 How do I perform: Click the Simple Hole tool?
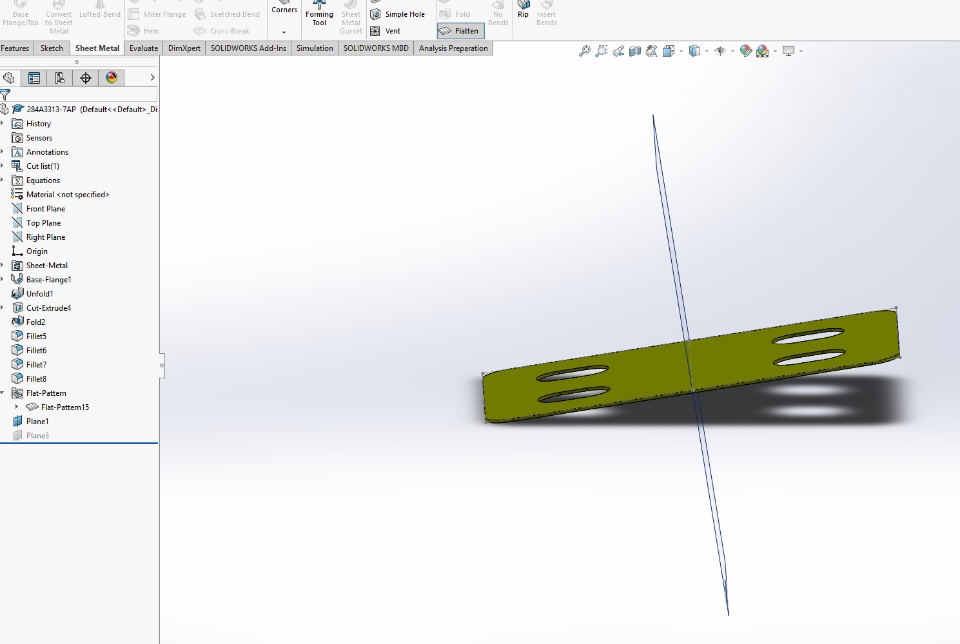(x=397, y=14)
